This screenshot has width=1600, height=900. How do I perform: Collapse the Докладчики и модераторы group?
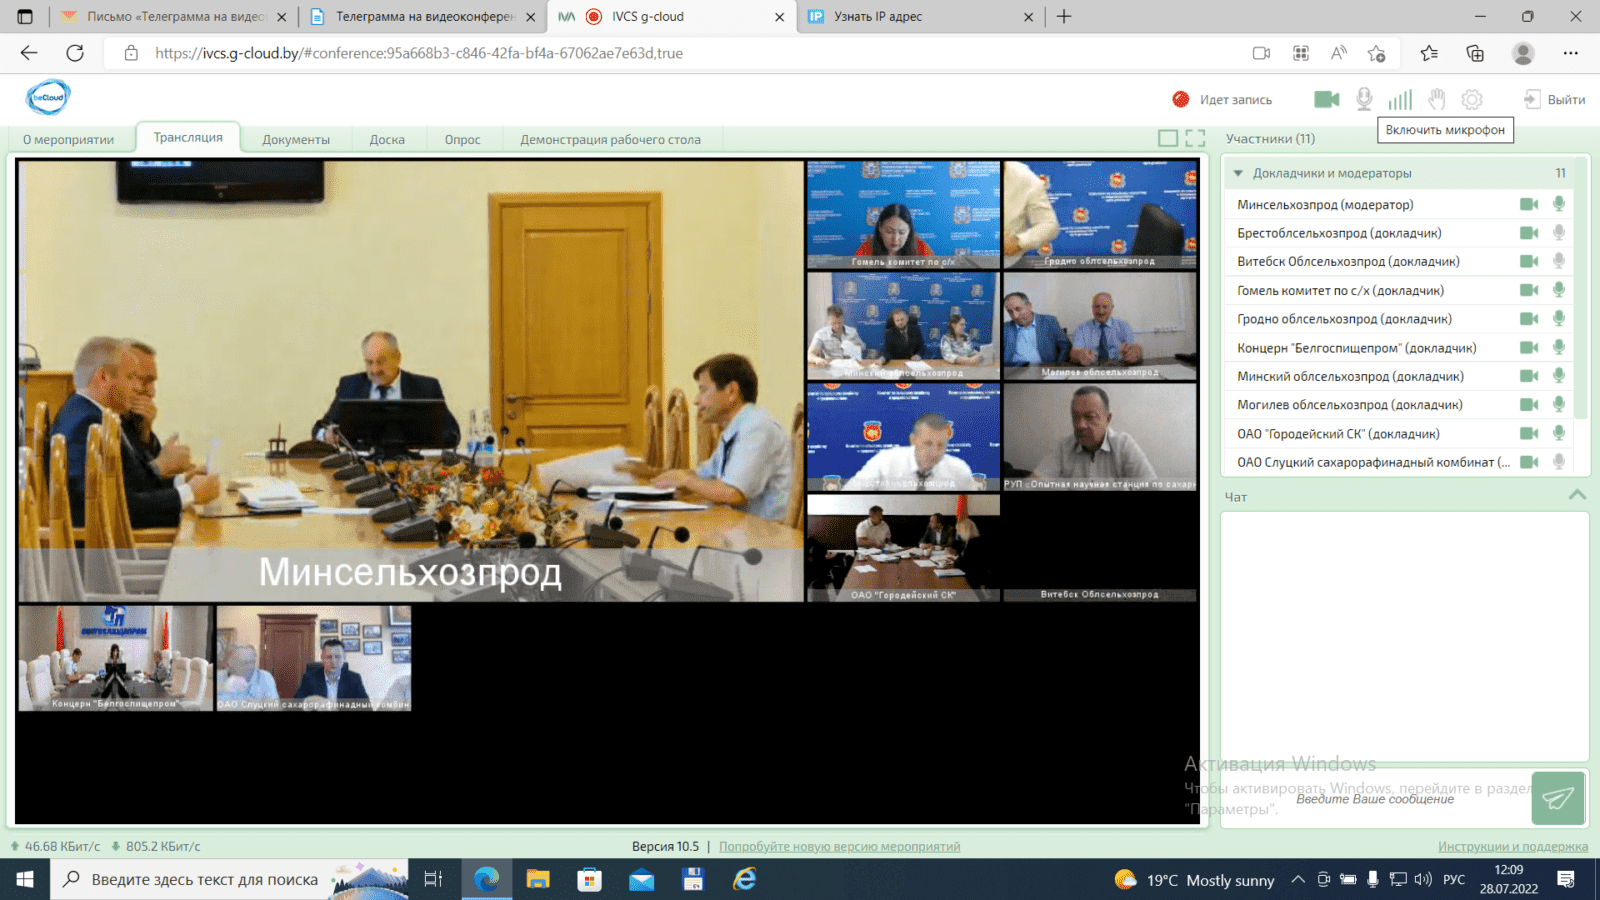pyautogui.click(x=1238, y=173)
